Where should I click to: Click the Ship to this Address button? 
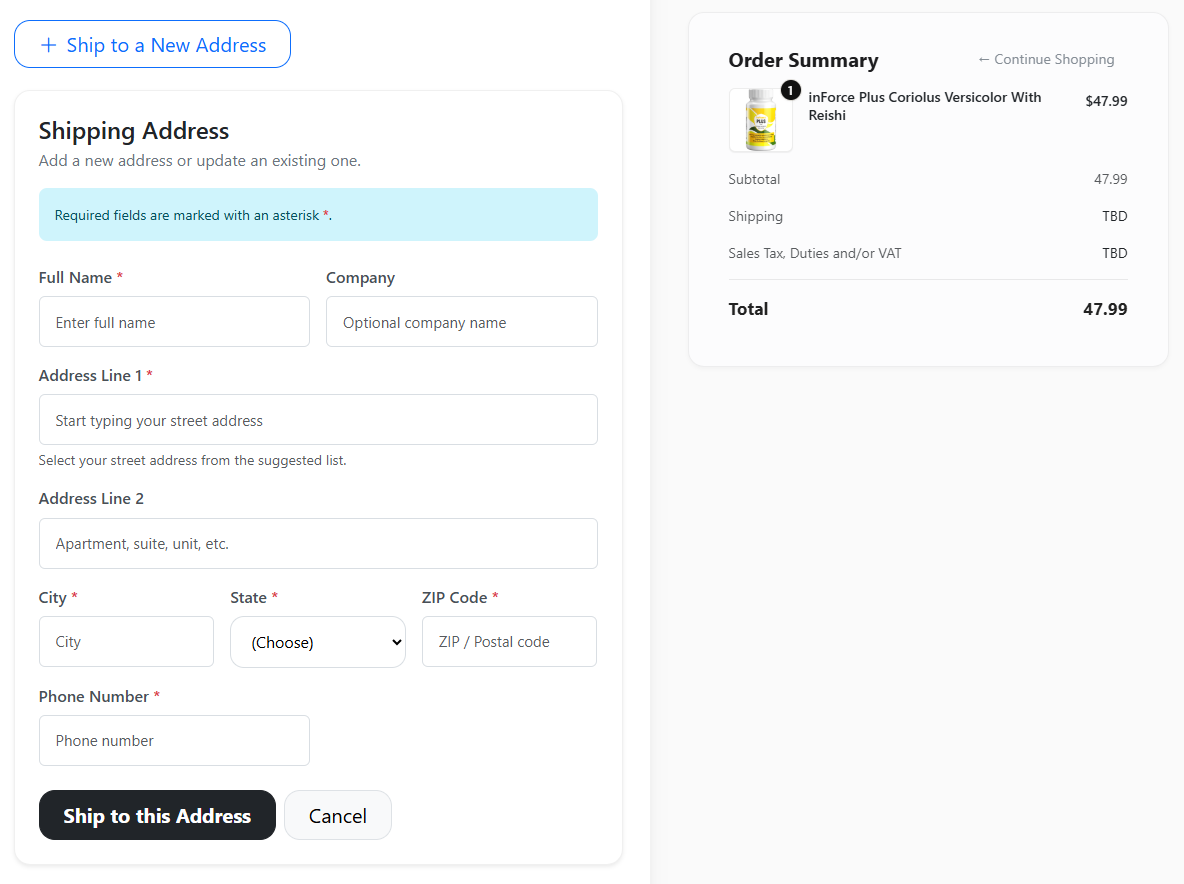point(157,815)
